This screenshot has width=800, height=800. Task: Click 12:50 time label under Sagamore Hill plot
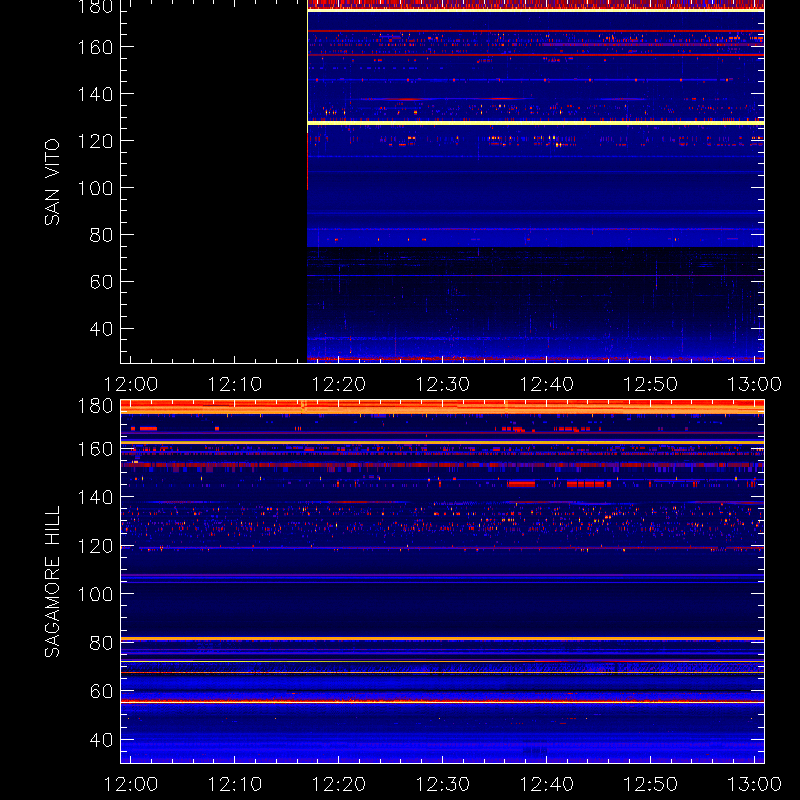(x=651, y=784)
